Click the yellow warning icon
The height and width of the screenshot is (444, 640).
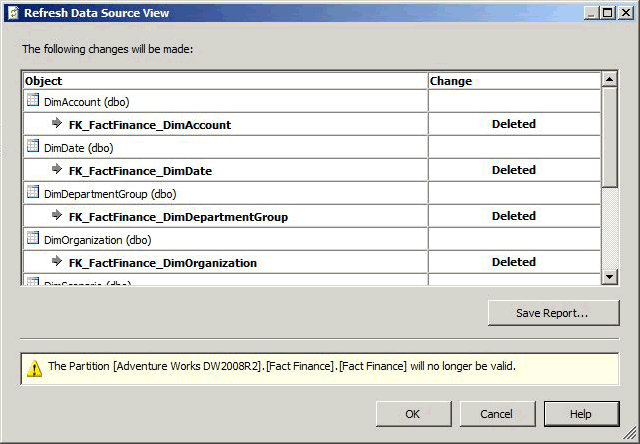coord(34,367)
